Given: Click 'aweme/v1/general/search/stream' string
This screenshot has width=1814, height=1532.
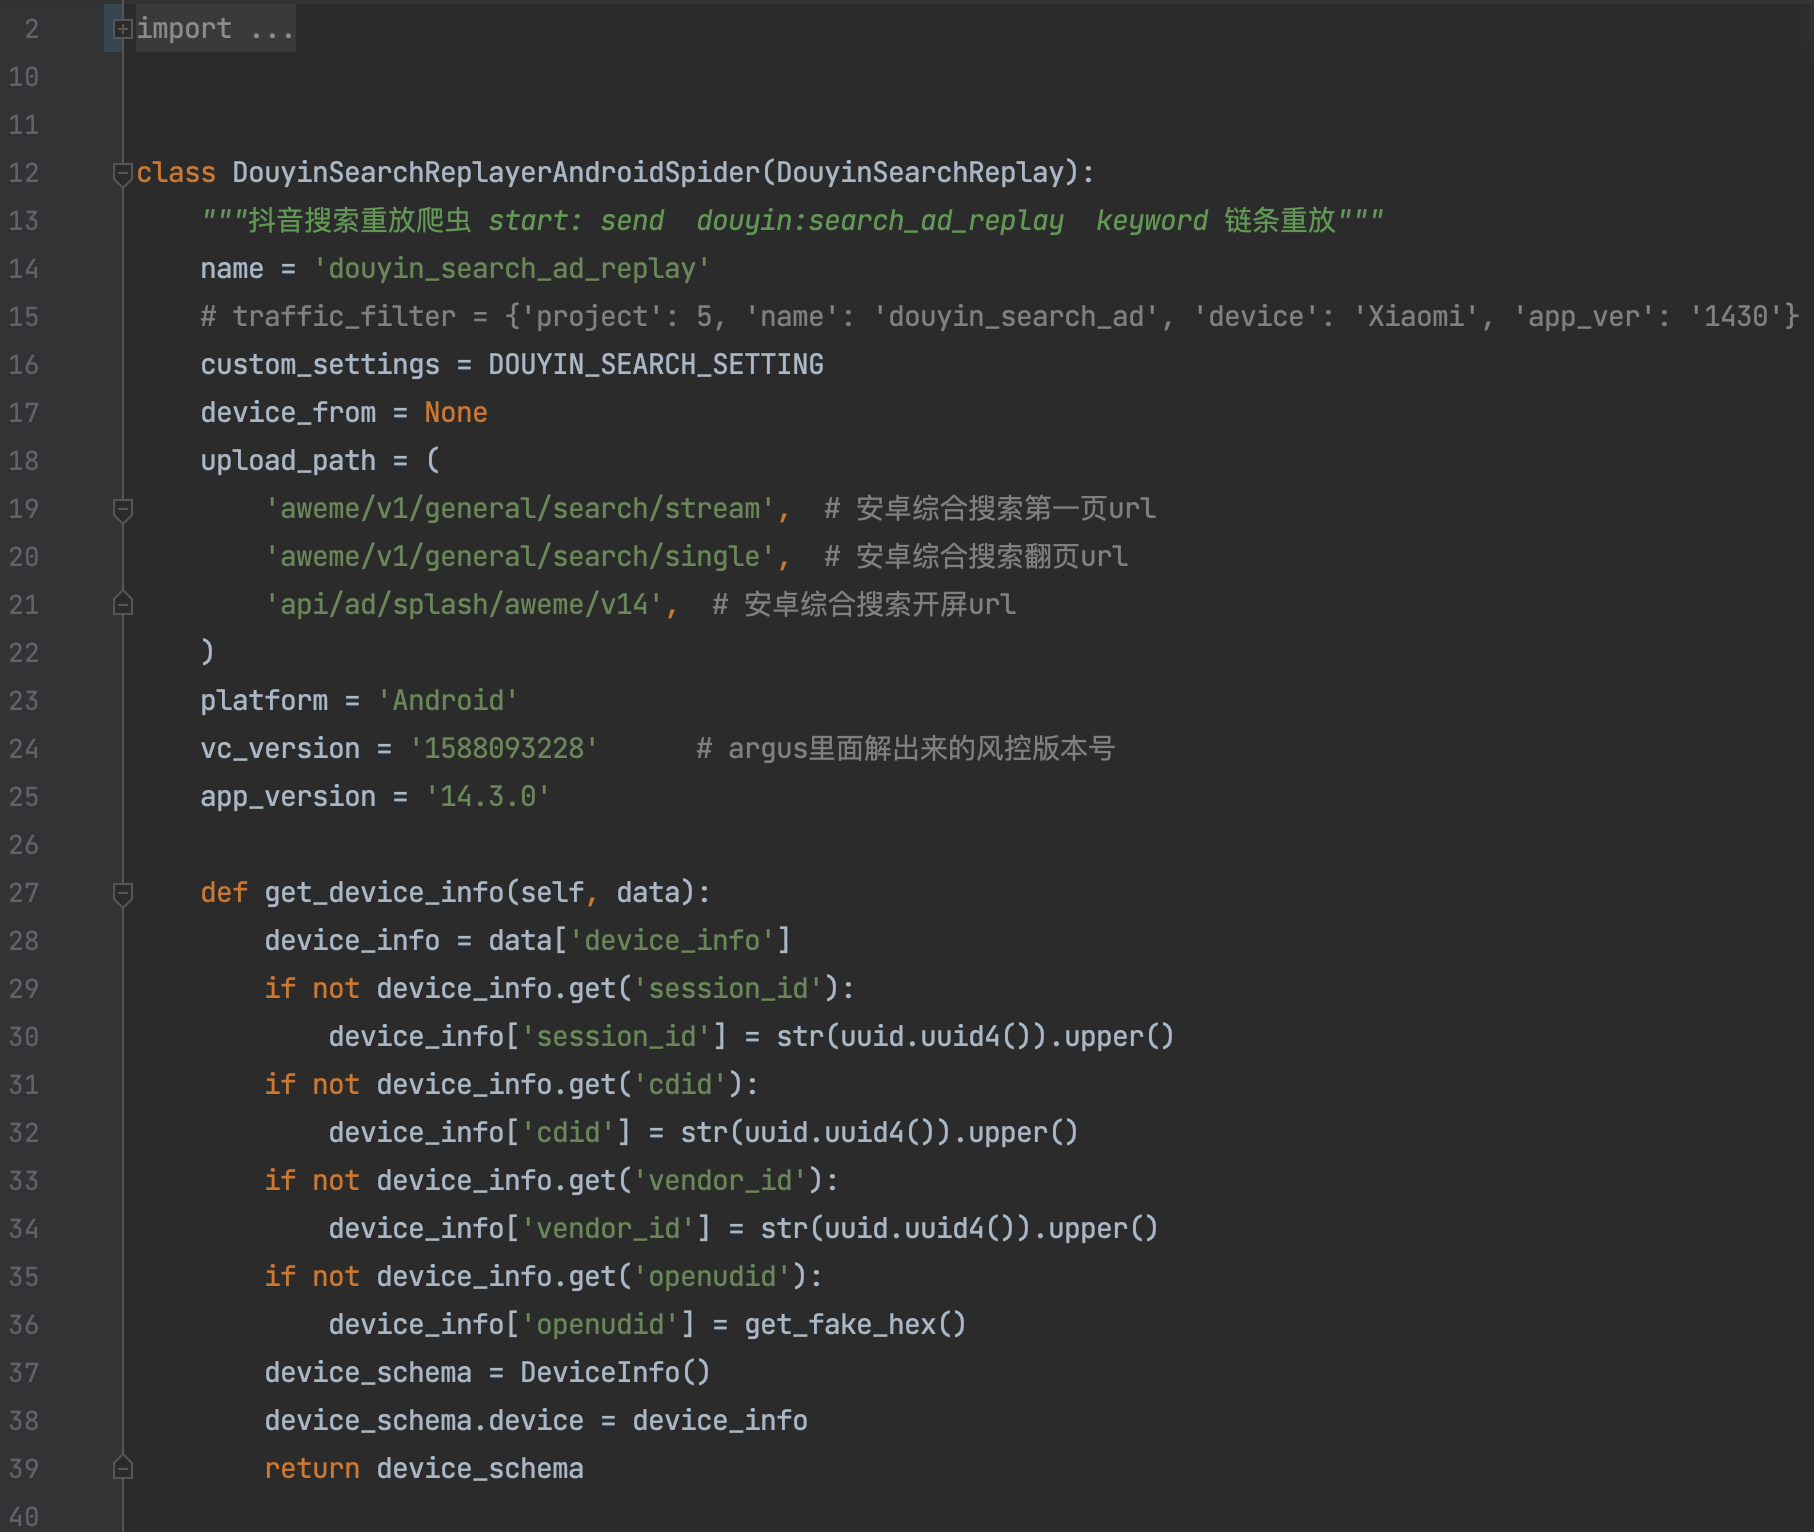Looking at the screenshot, I should click(520, 509).
